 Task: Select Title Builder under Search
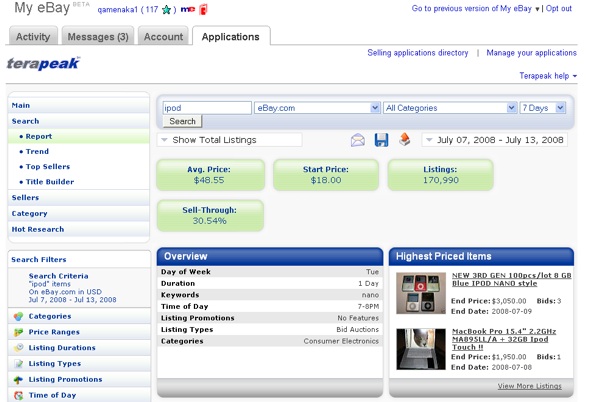79,182
